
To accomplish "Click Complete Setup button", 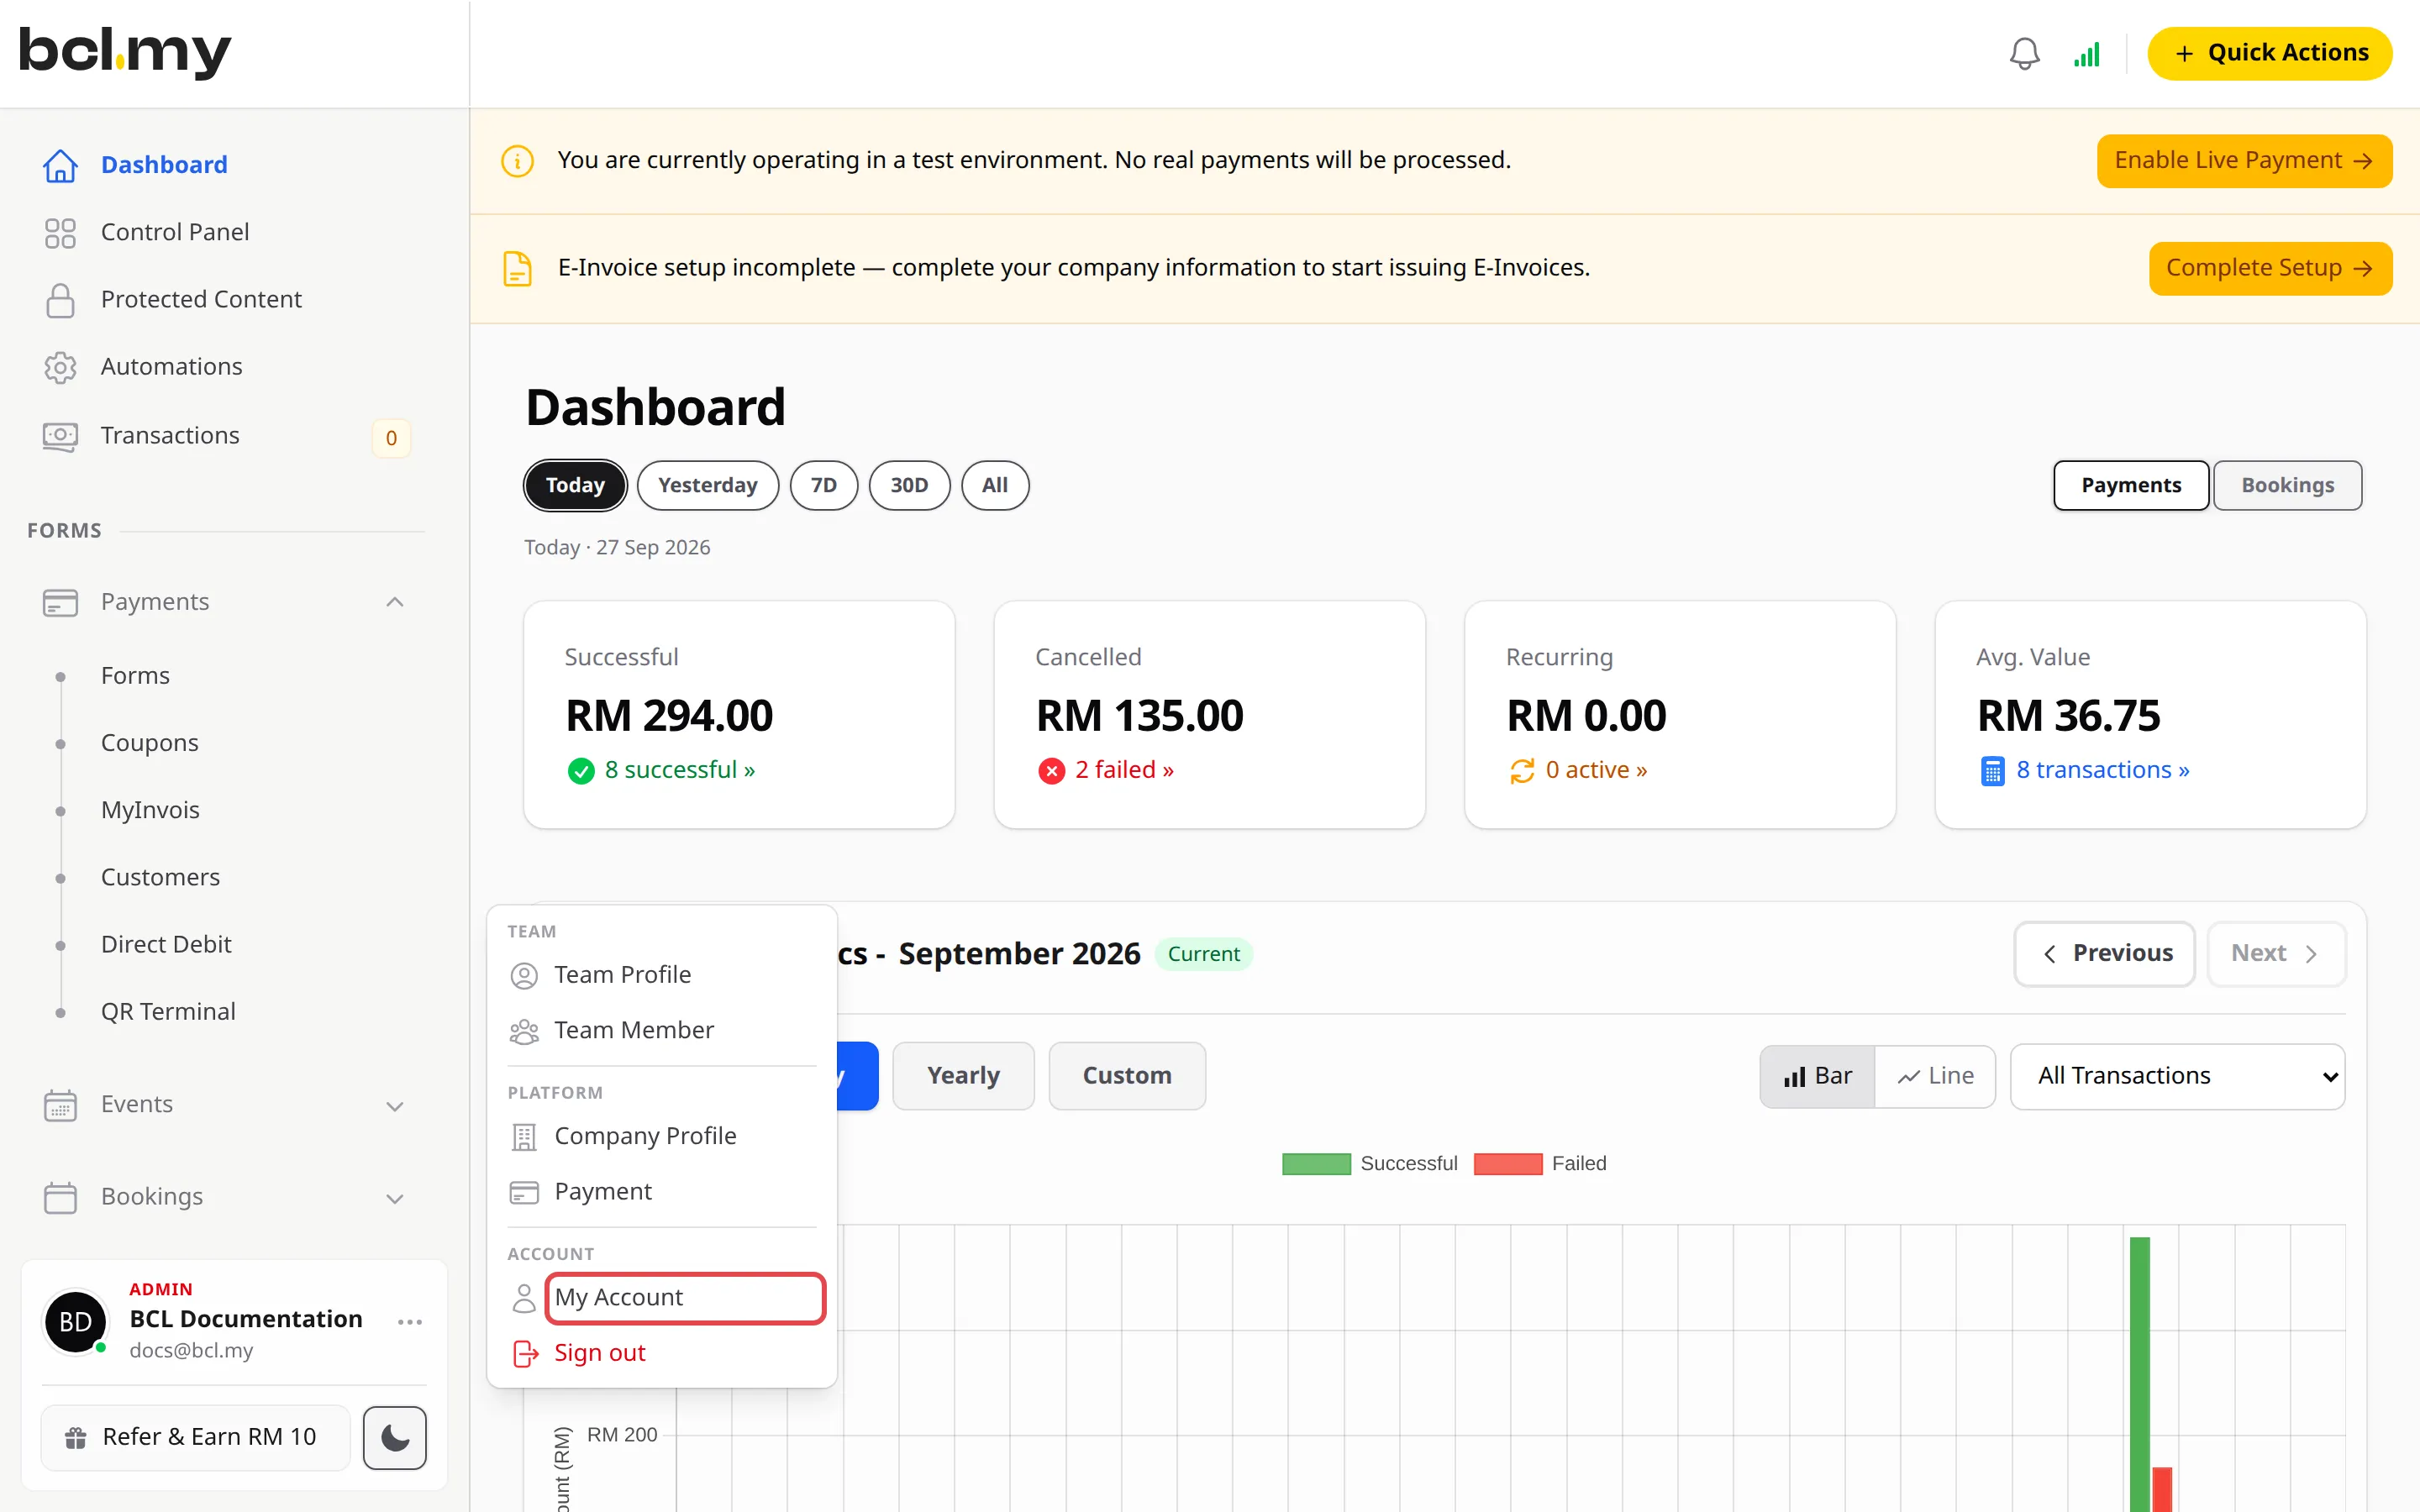I will (2270, 268).
